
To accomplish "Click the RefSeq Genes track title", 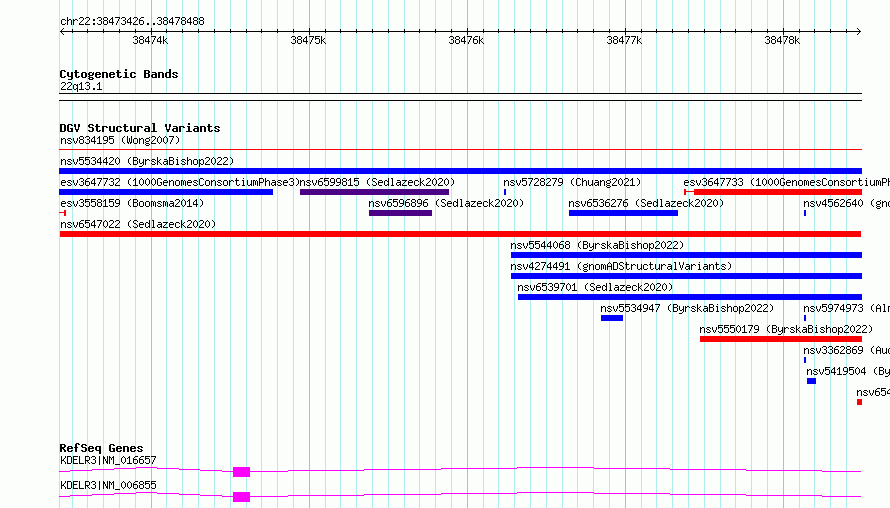I will 101,448.
